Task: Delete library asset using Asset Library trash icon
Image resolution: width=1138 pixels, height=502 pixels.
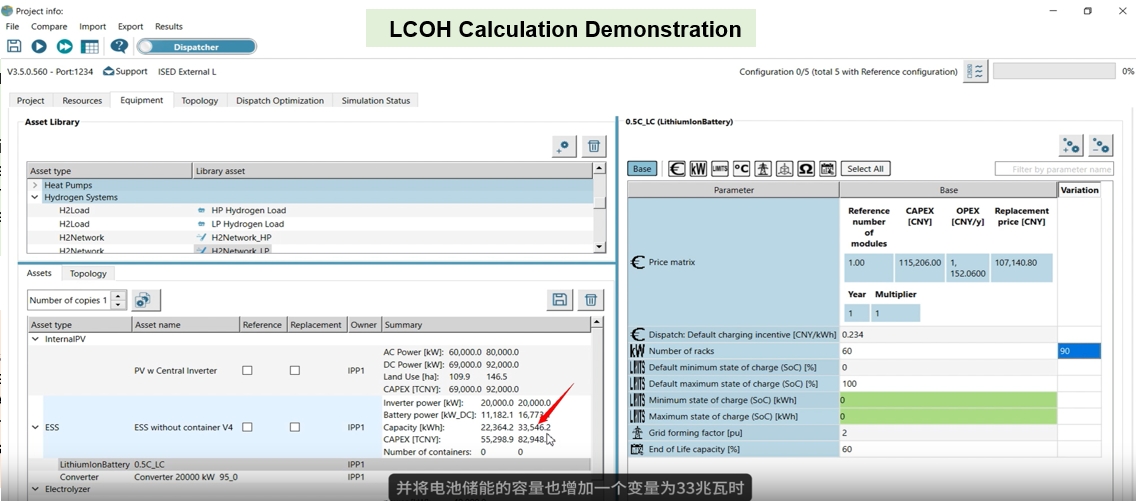Action: coord(594,147)
